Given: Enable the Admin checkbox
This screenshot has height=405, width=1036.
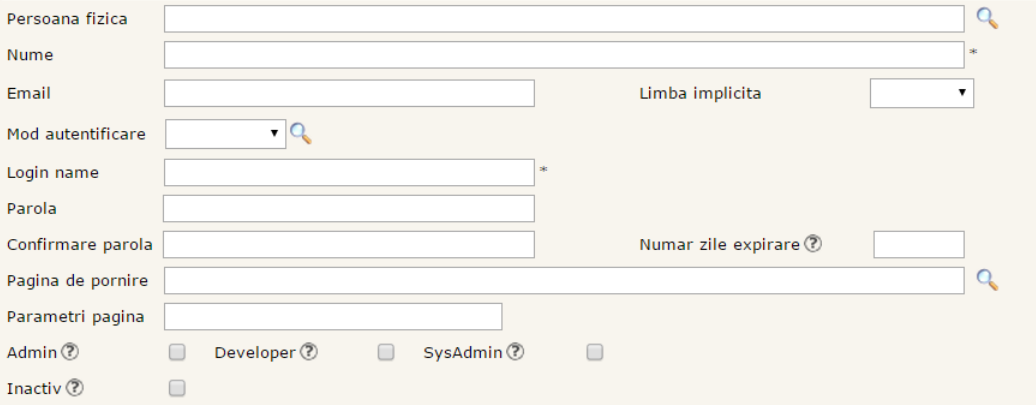Looking at the screenshot, I should click(177, 352).
